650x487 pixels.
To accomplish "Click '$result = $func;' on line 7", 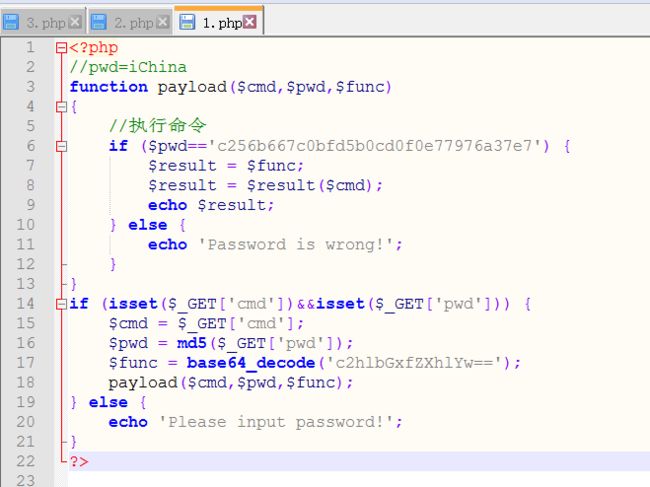I will point(226,166).
